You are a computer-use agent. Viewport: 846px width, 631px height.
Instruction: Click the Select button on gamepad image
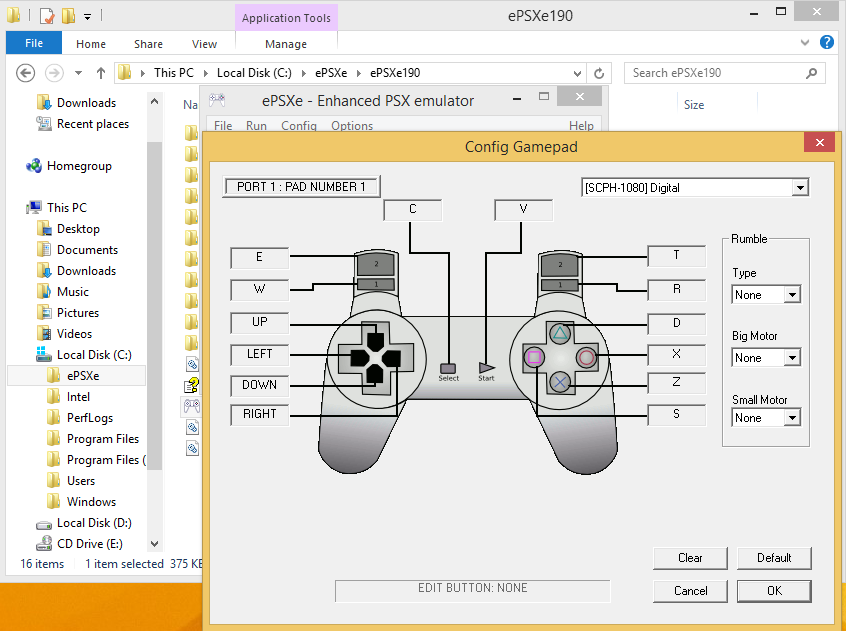tap(448, 368)
